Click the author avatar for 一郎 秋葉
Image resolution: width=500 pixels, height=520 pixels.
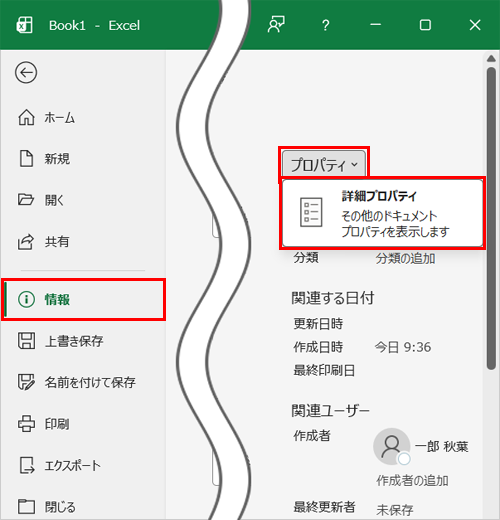click(x=391, y=446)
